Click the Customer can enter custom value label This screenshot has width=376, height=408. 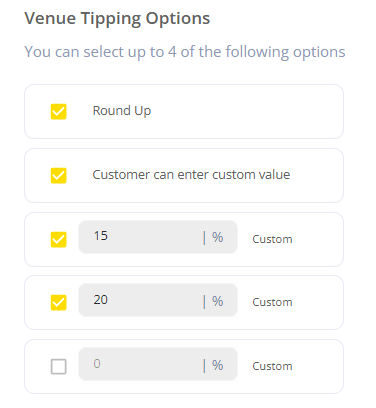(191, 175)
